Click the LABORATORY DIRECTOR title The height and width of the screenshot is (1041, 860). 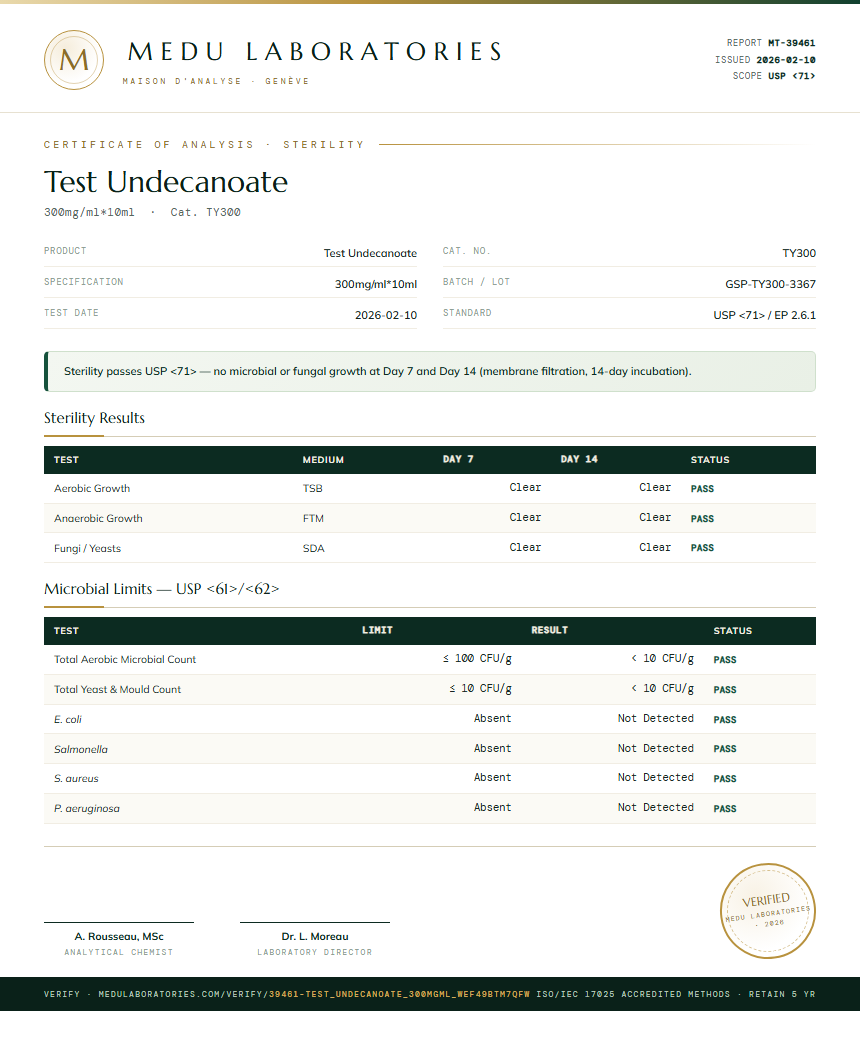click(x=315, y=952)
